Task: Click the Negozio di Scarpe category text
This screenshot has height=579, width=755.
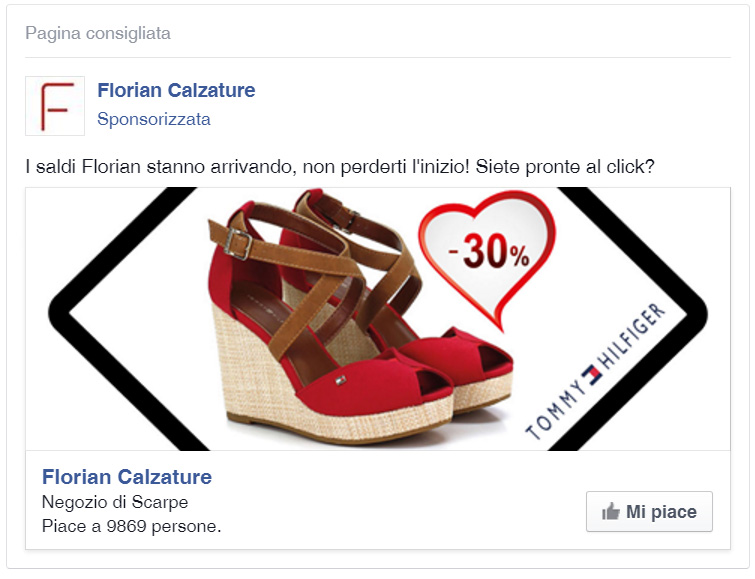Action: 115,502
